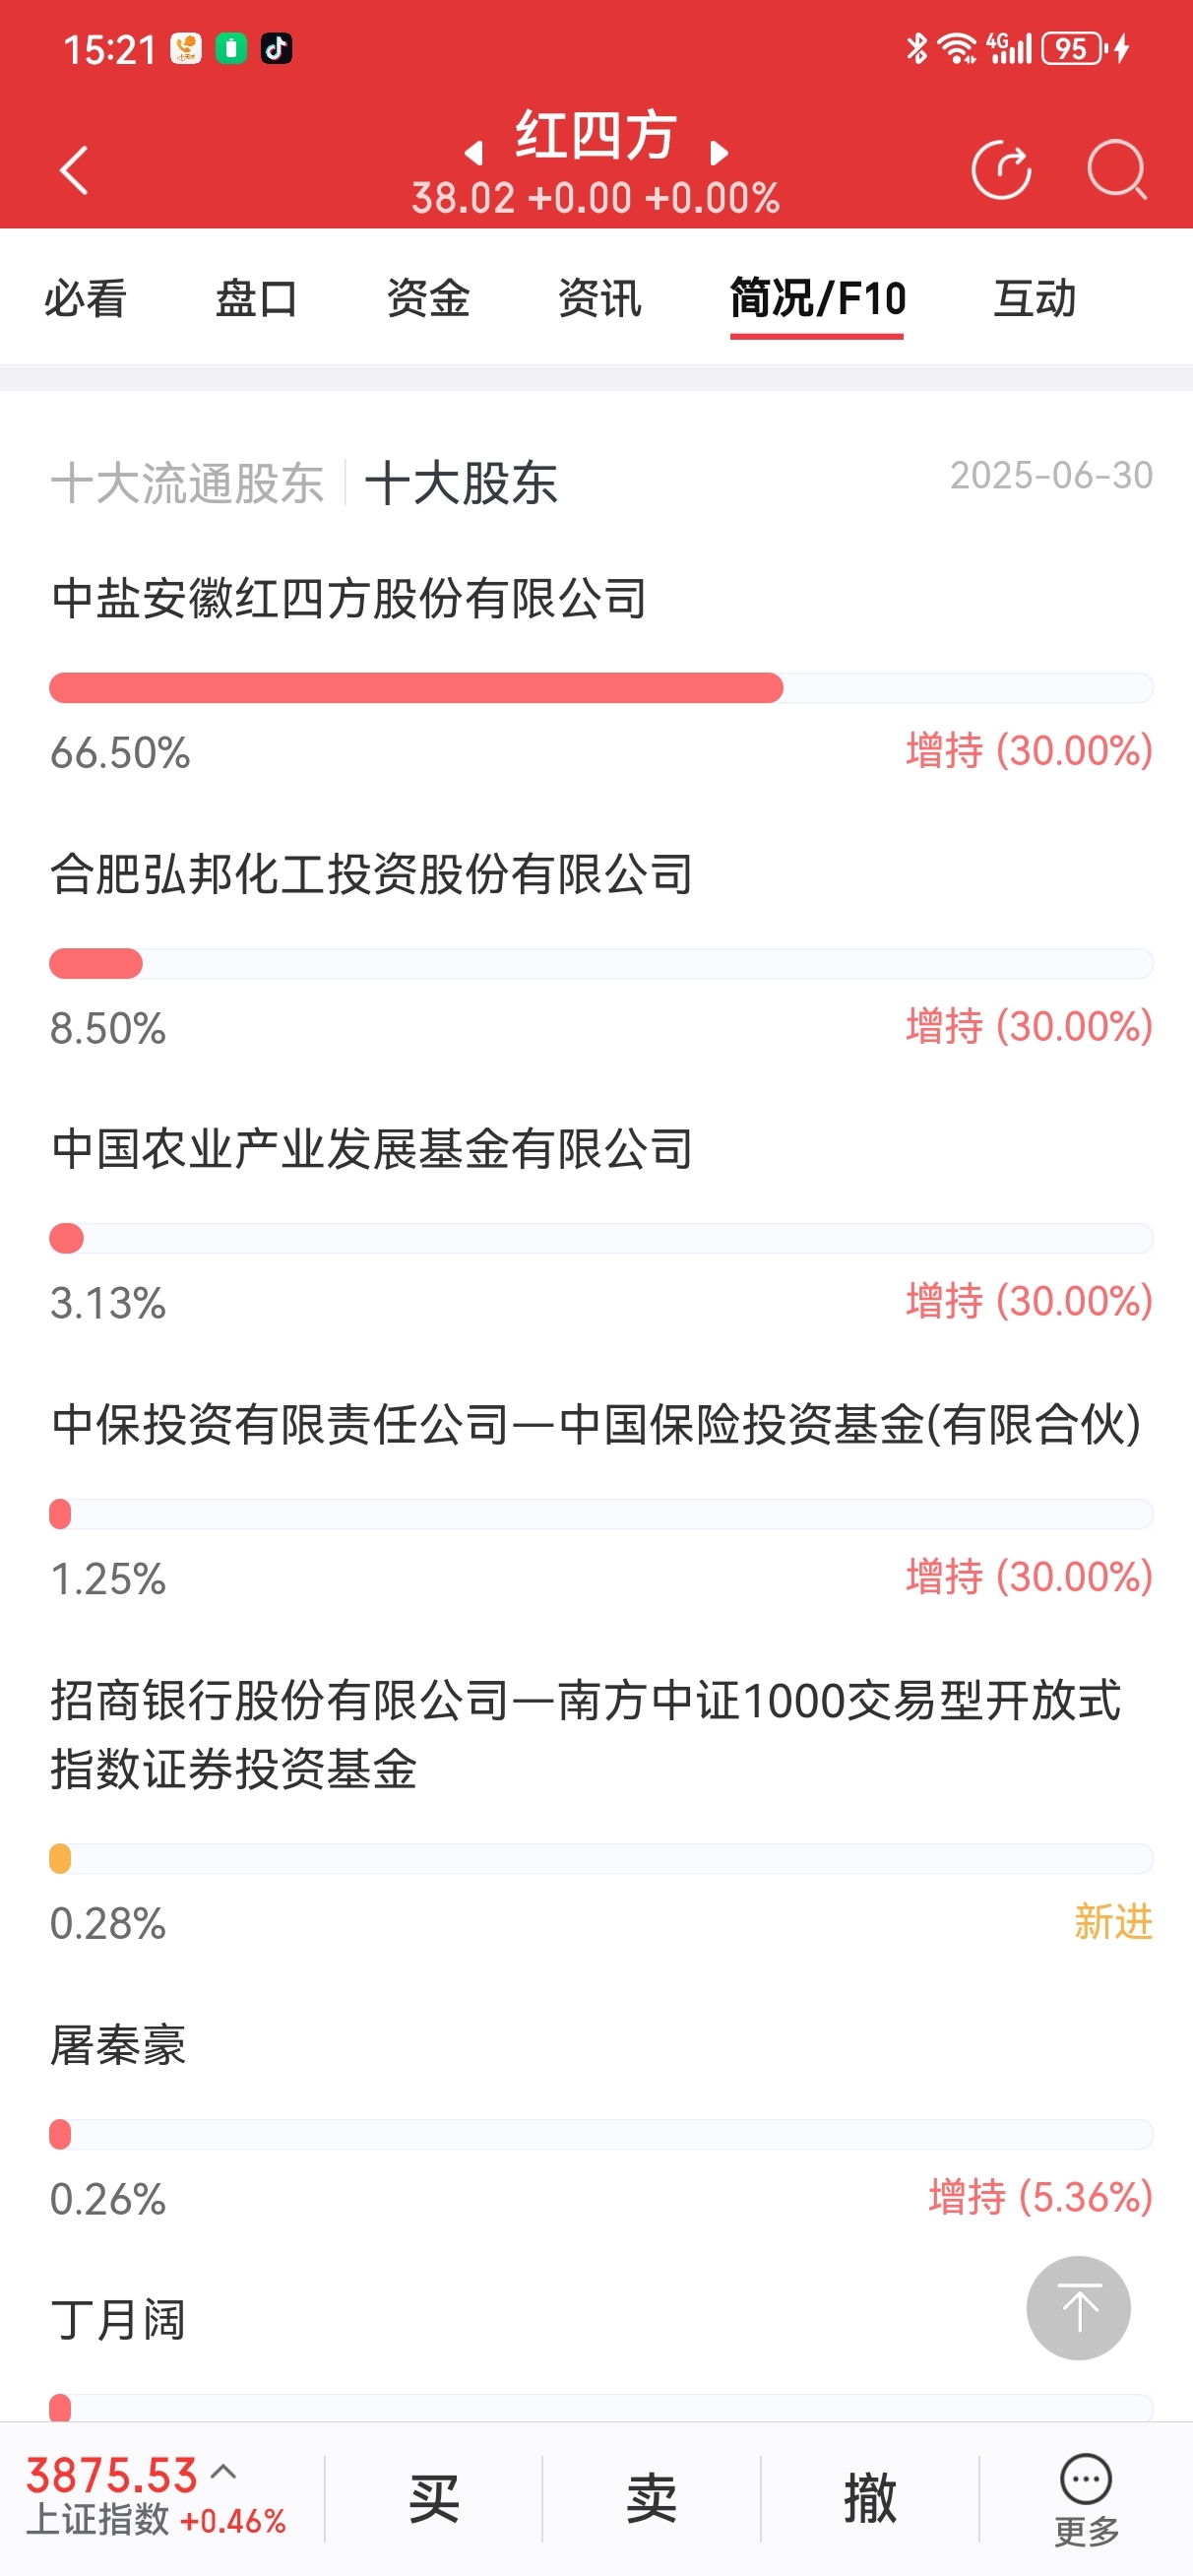The image size is (1193, 2576).
Task: Switch to the 资金 tab
Action: coord(428,299)
